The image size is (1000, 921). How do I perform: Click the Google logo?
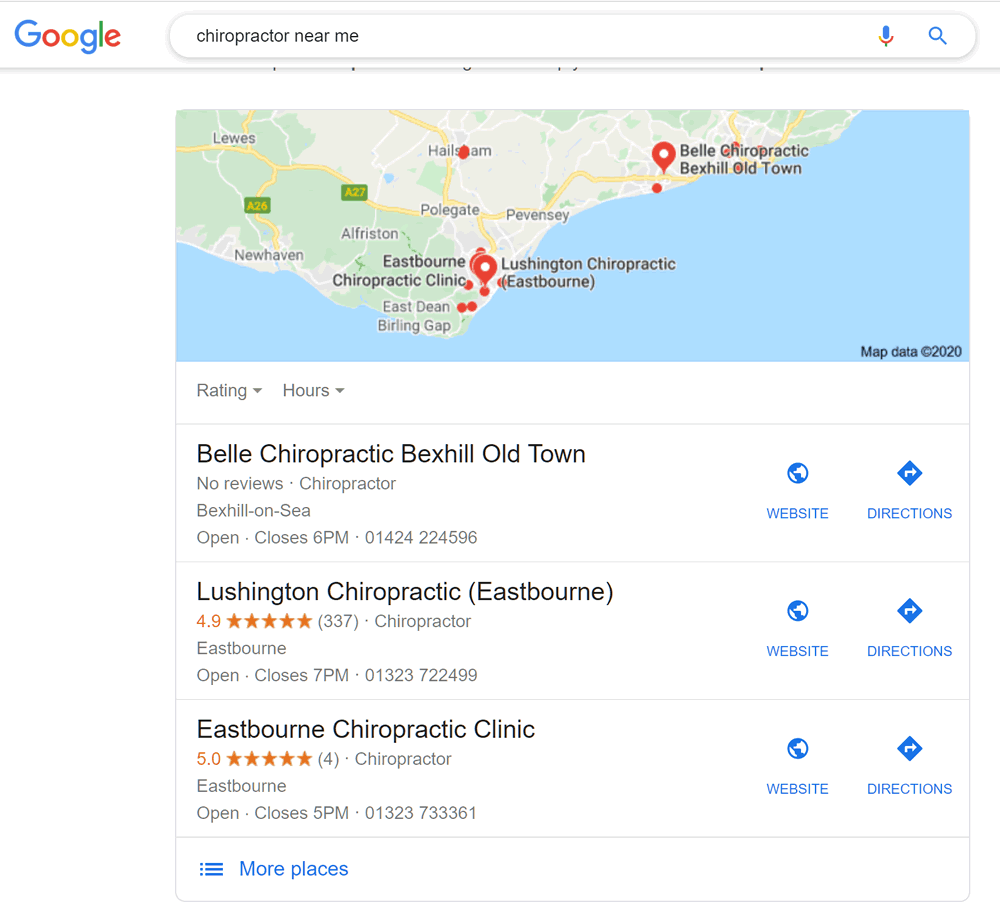point(68,36)
